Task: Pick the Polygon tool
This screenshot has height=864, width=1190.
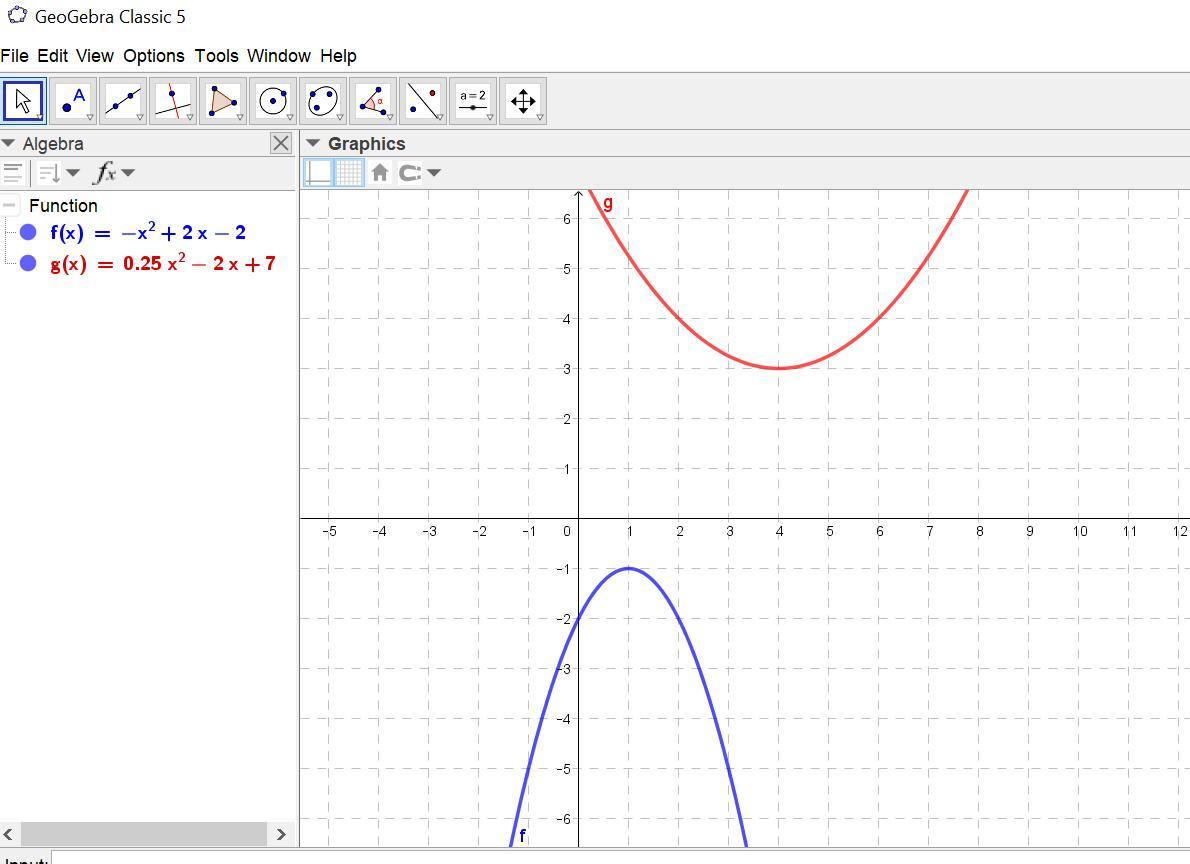Action: tap(223, 101)
